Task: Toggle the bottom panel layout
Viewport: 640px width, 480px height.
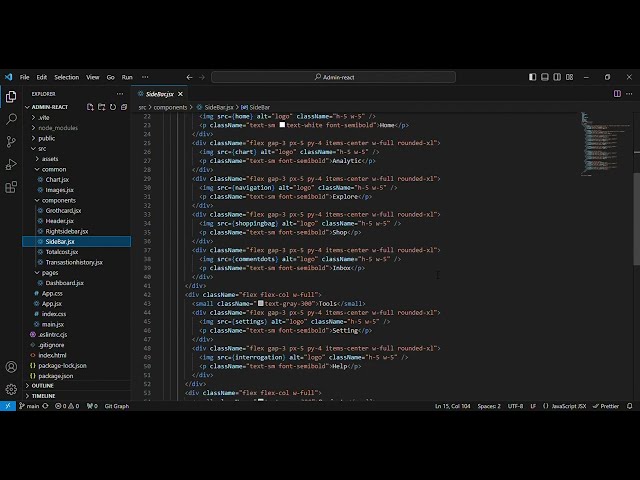Action: 544,77
